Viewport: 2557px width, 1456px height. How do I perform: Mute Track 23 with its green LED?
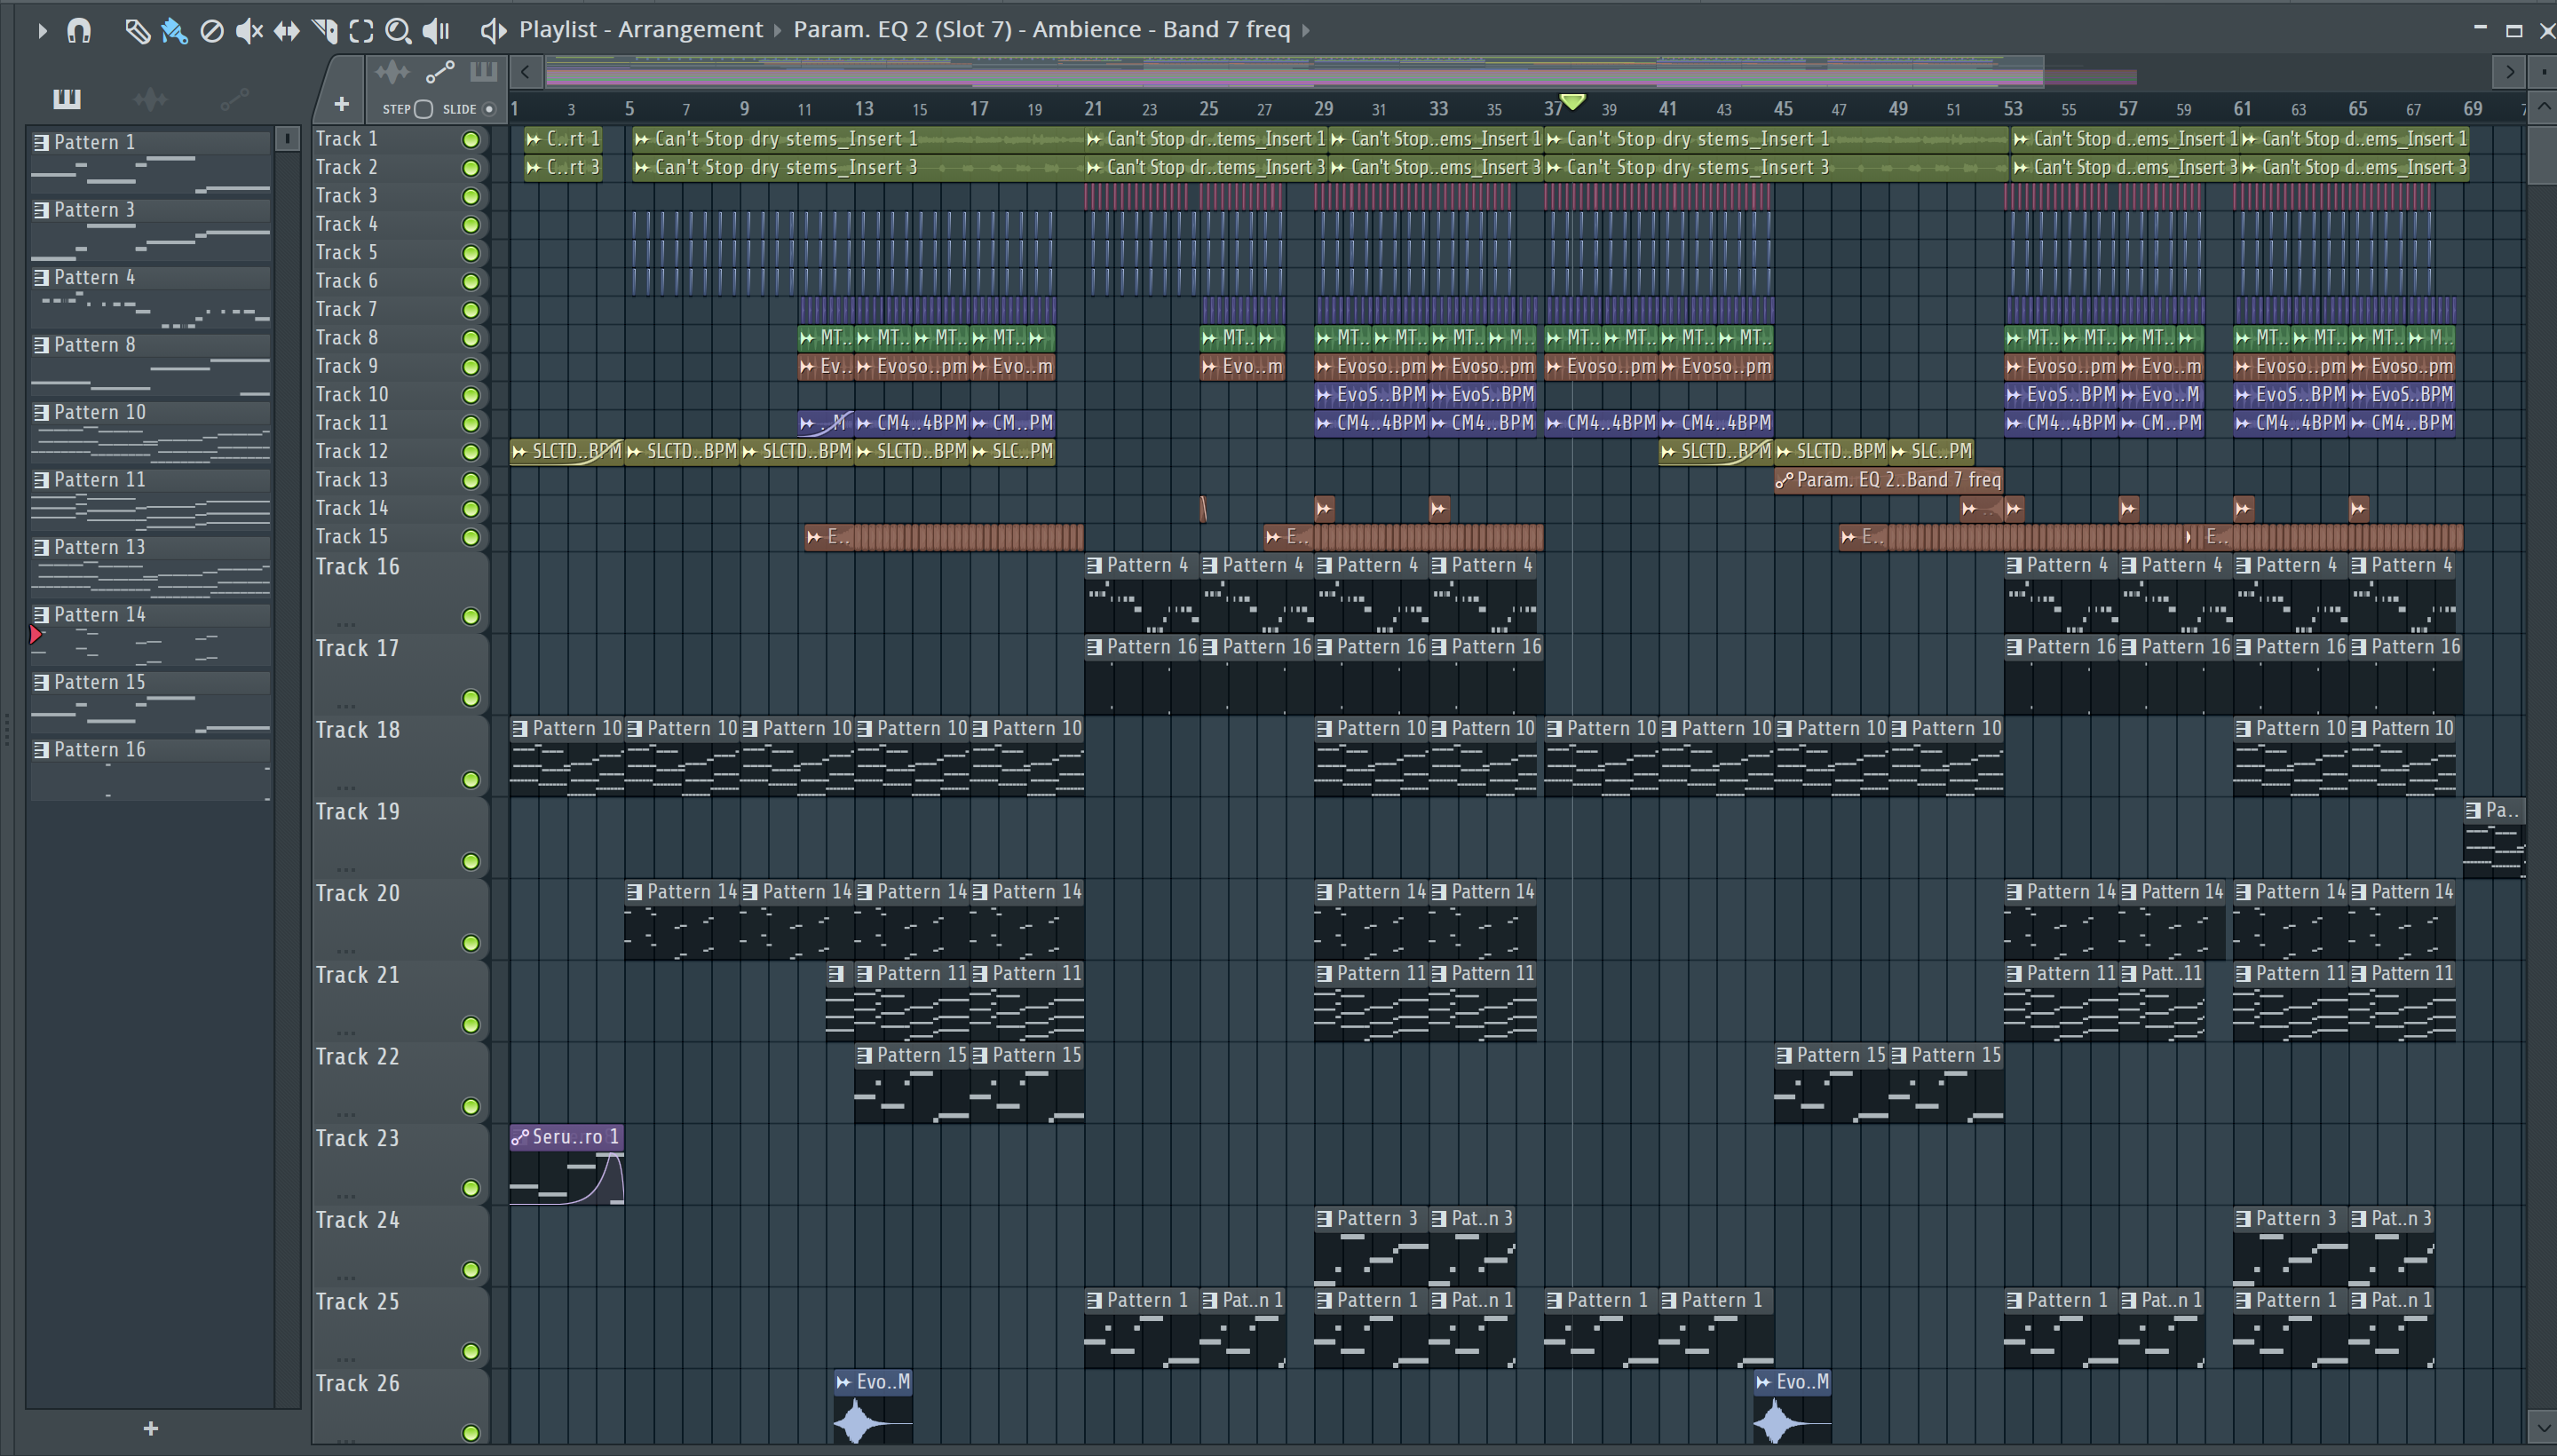(x=470, y=1188)
